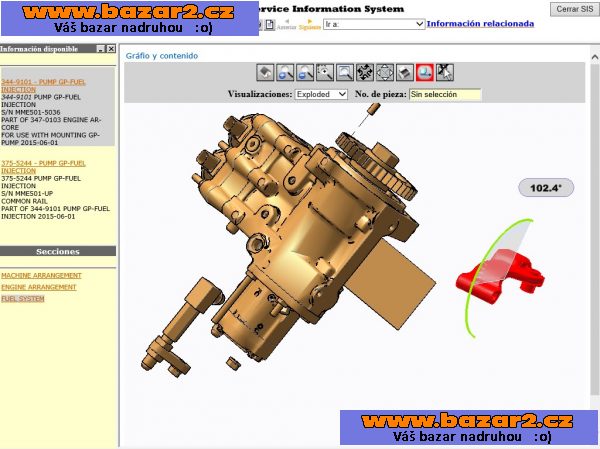
Task: Click the Cerrar SIS button
Action: pos(575,9)
